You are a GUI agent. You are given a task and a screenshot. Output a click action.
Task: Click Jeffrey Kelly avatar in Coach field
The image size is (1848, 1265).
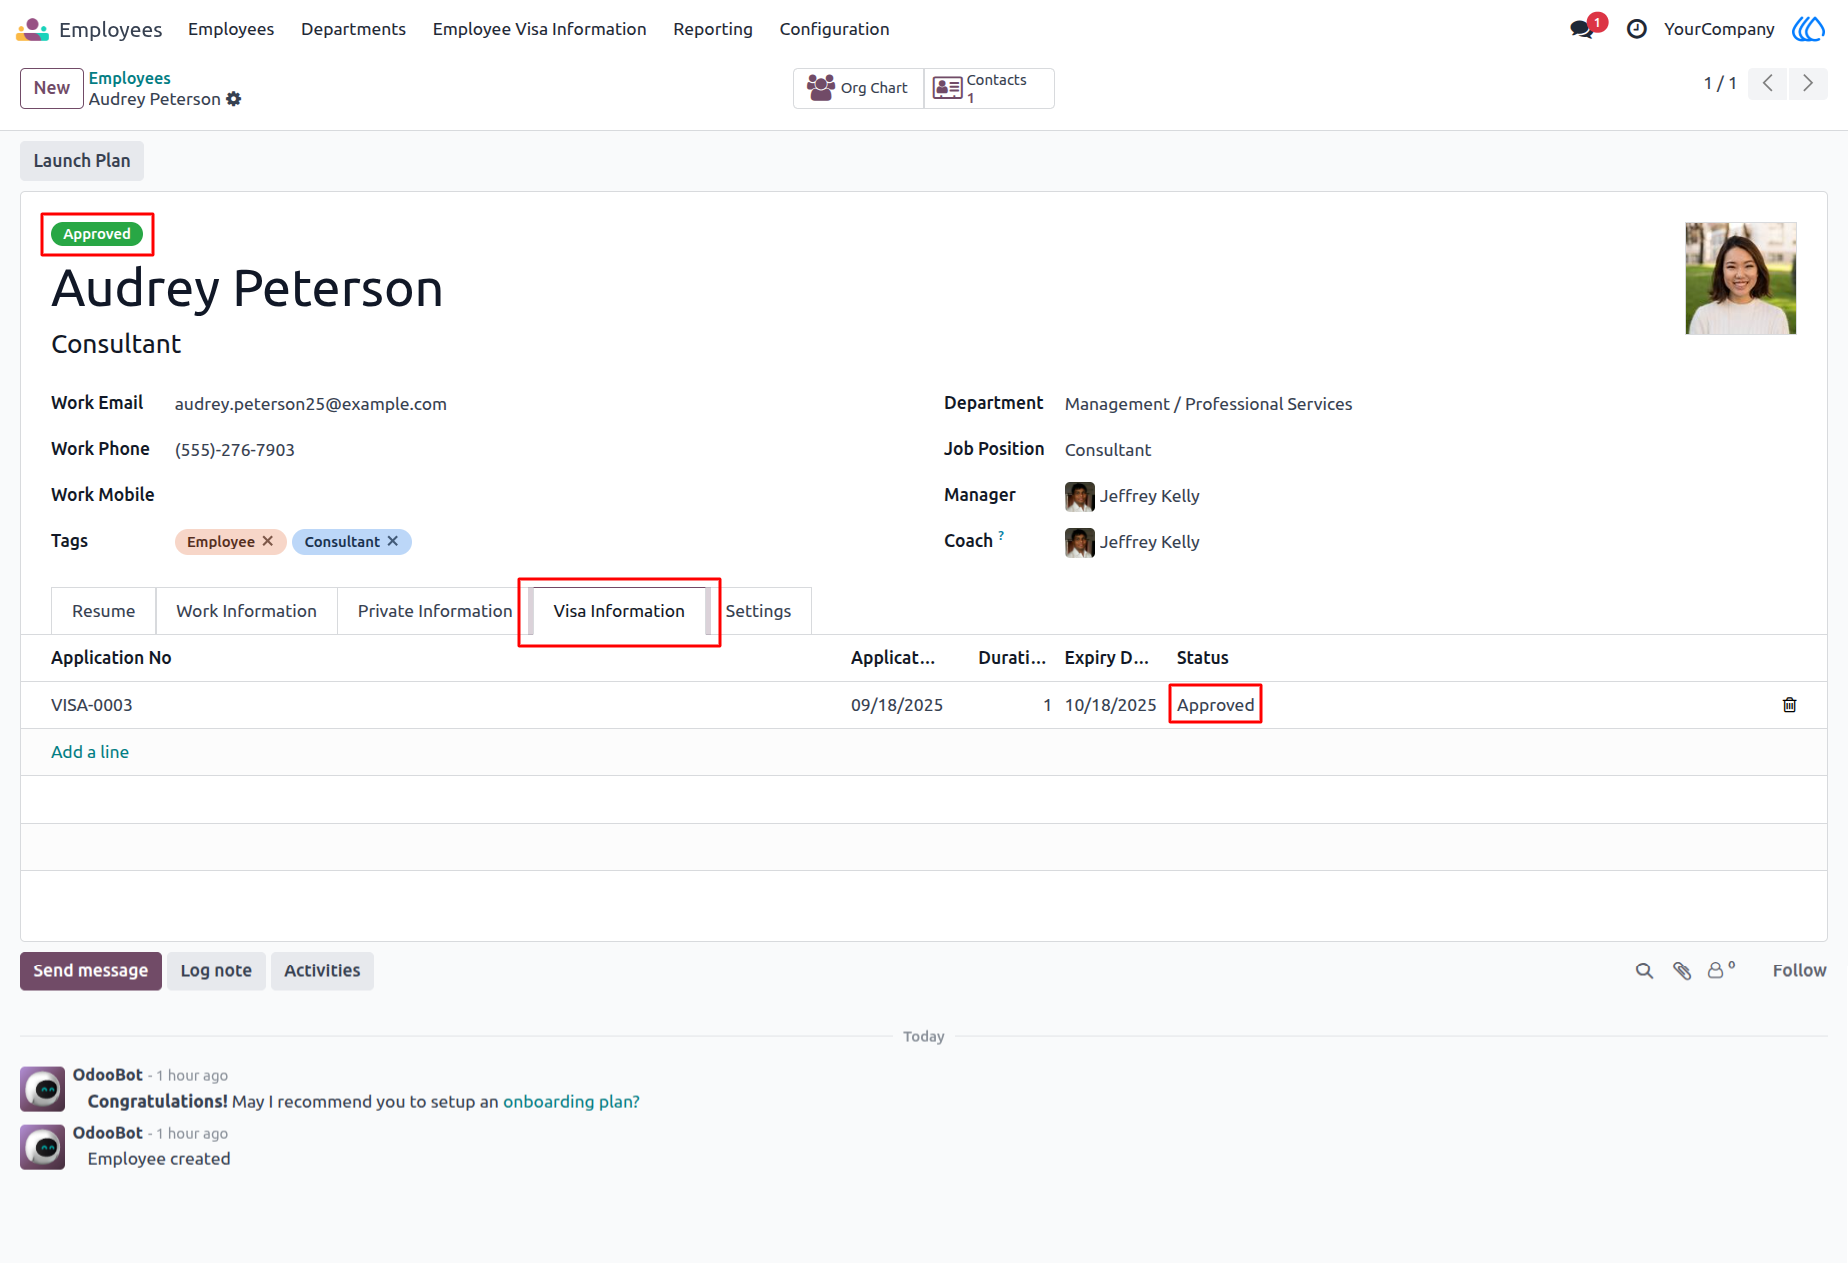tap(1080, 542)
